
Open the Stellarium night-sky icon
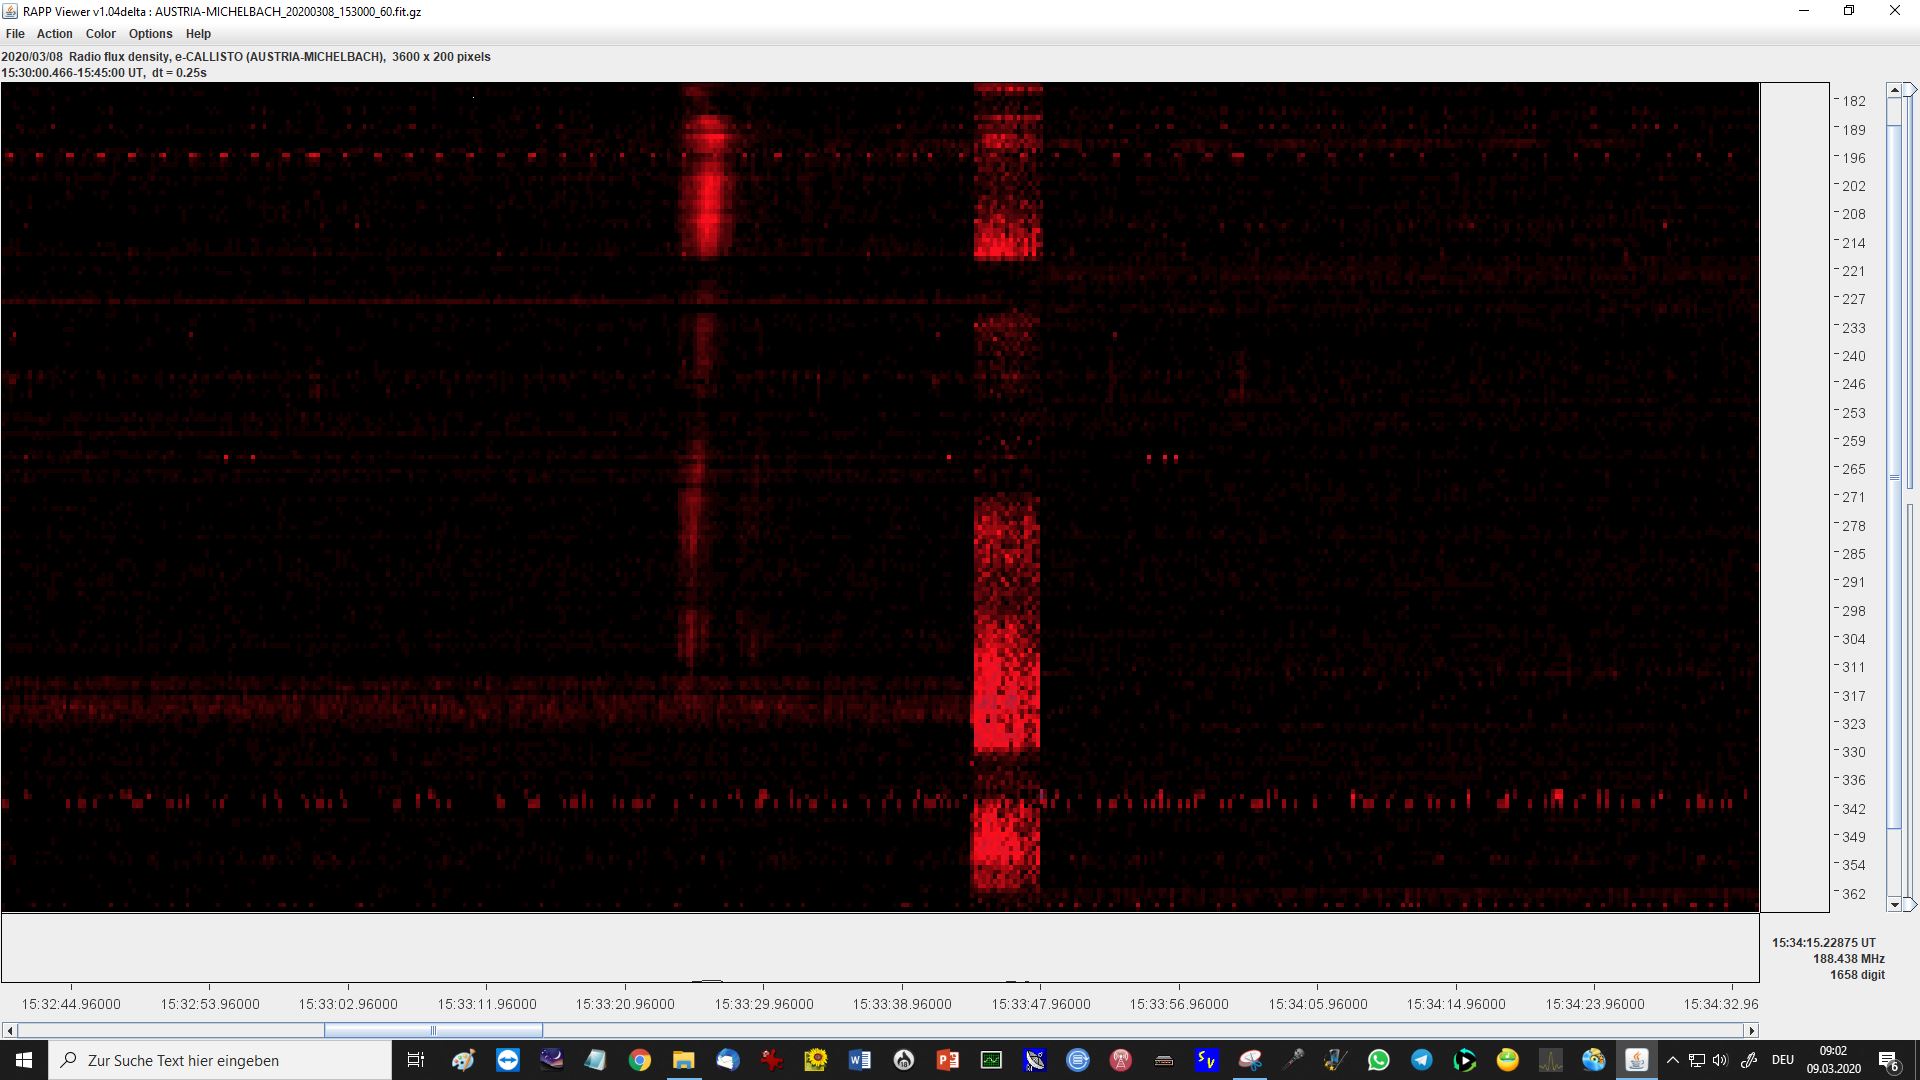tap(552, 1060)
